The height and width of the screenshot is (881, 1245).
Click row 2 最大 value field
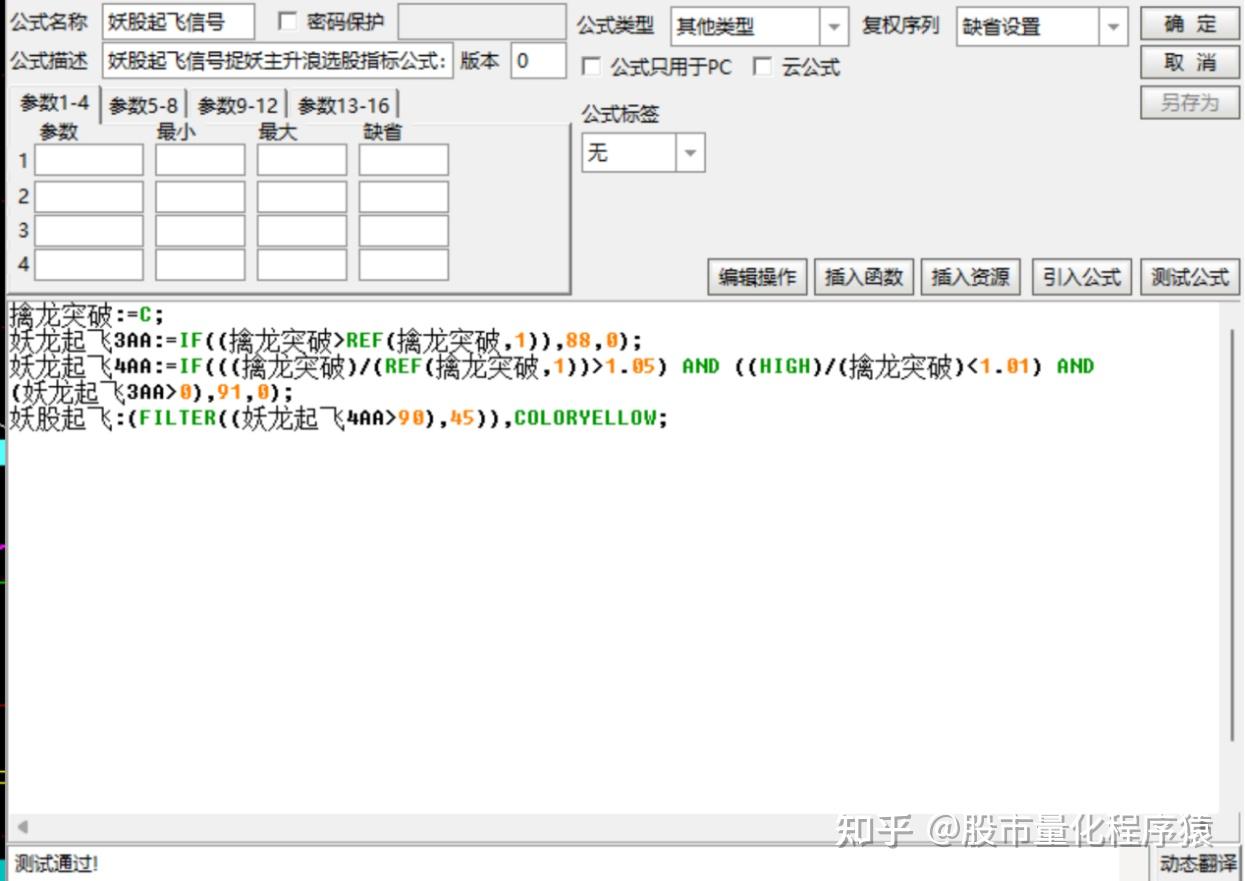302,196
